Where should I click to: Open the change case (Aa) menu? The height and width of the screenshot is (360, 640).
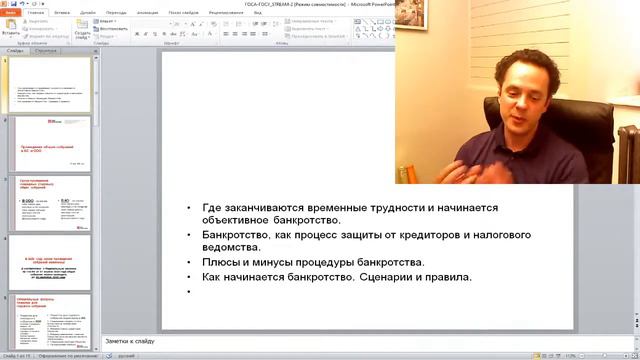tap(195, 34)
